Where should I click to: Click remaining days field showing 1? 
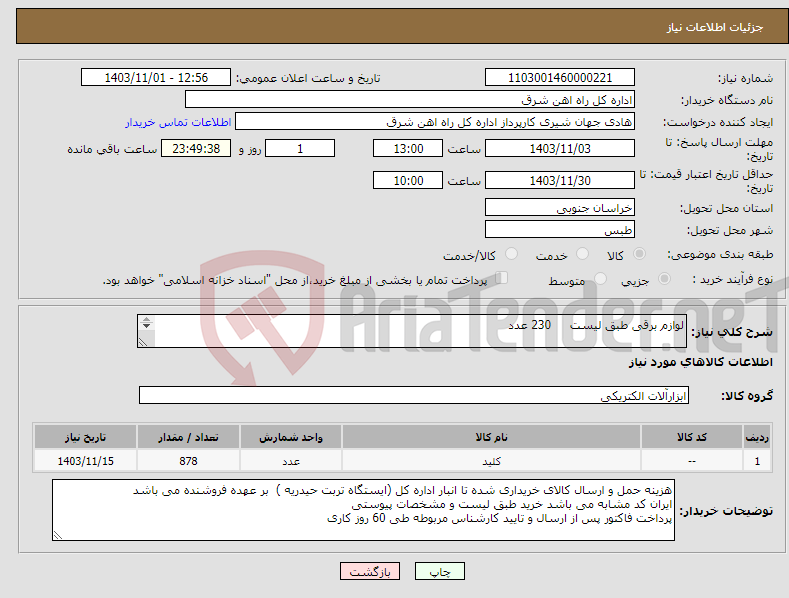(300, 148)
